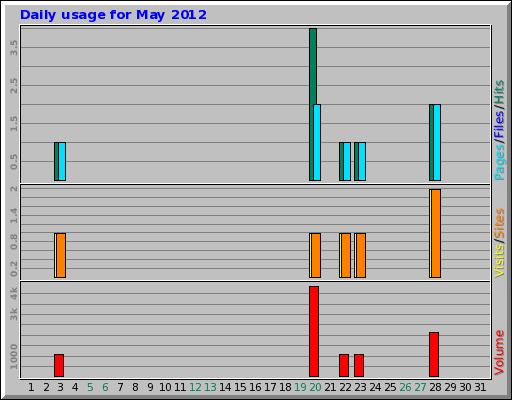
Task: Click day label 4 on the x-axis
Action: 75,387
